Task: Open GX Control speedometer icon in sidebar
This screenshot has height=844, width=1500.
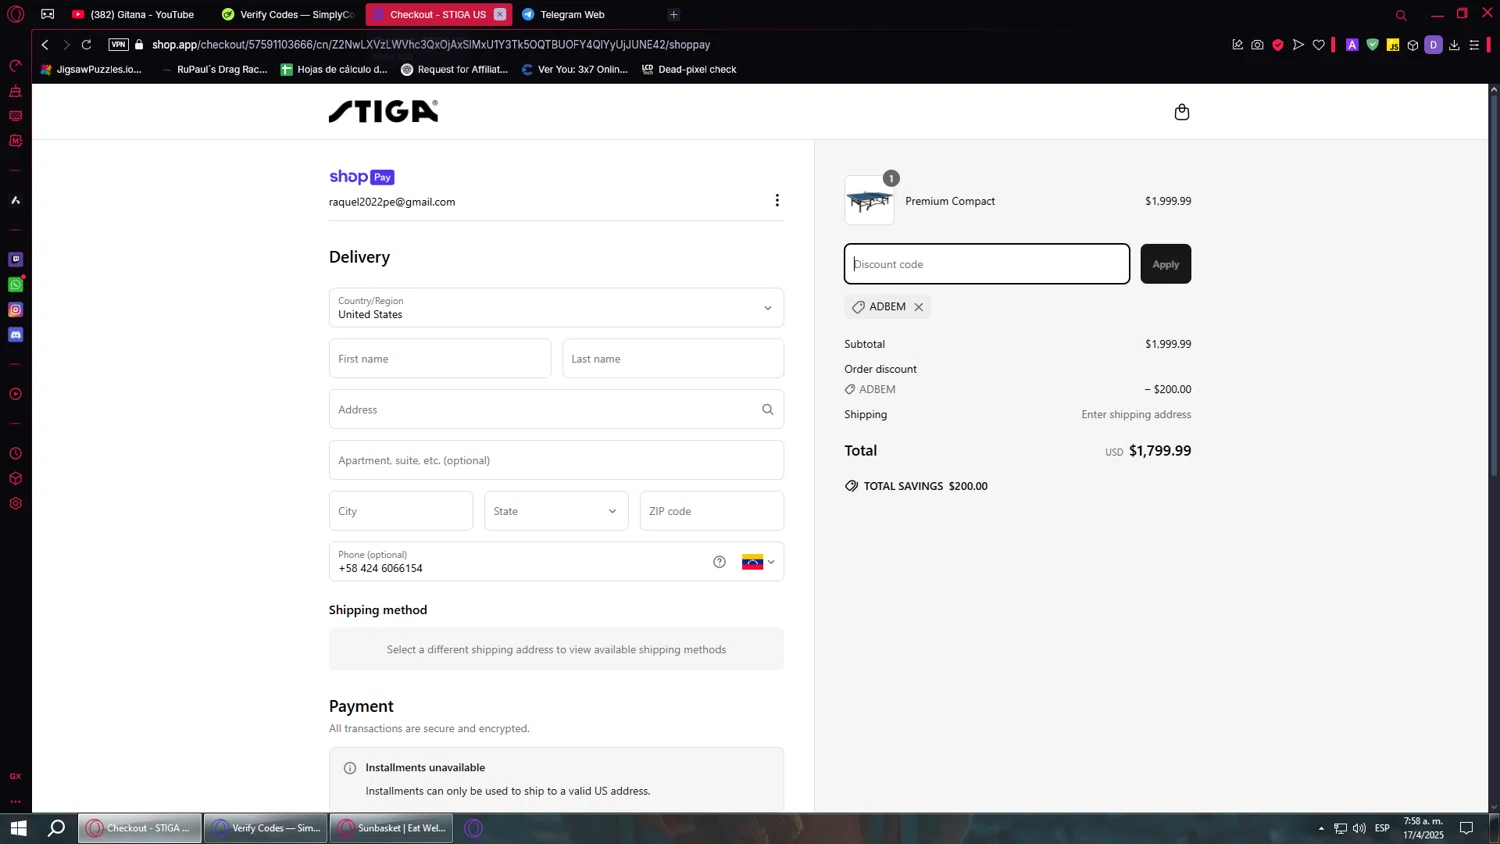Action: point(15,66)
